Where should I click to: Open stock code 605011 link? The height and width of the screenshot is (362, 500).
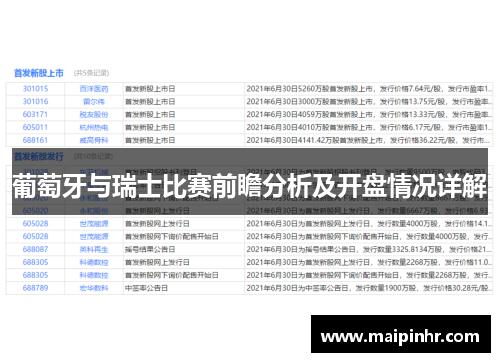[35, 127]
